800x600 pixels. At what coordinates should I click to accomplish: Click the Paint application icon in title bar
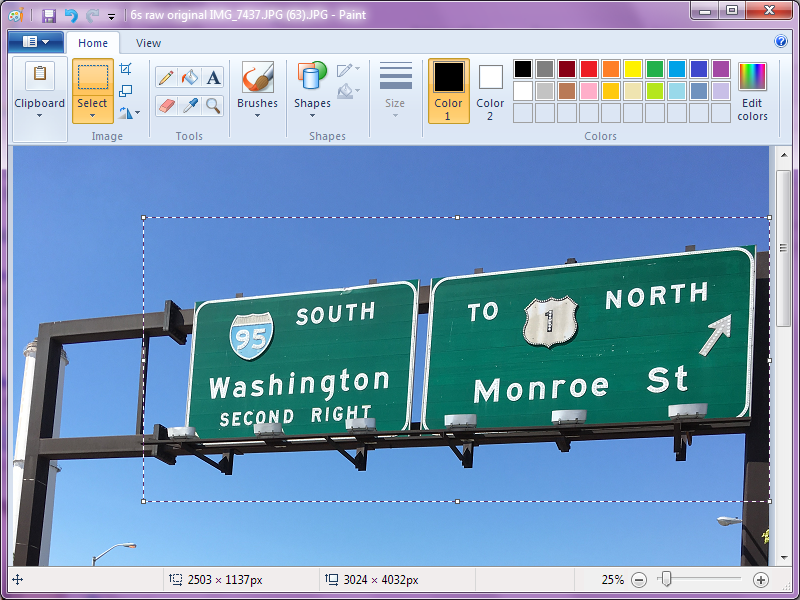click(16, 15)
